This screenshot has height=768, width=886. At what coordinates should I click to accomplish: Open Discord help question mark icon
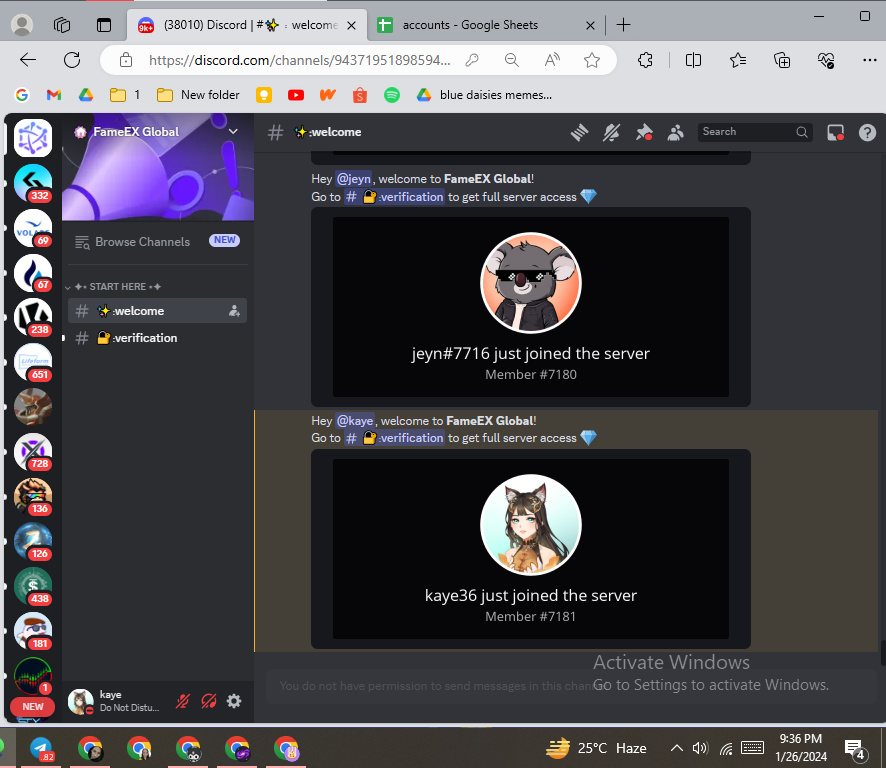pos(867,133)
